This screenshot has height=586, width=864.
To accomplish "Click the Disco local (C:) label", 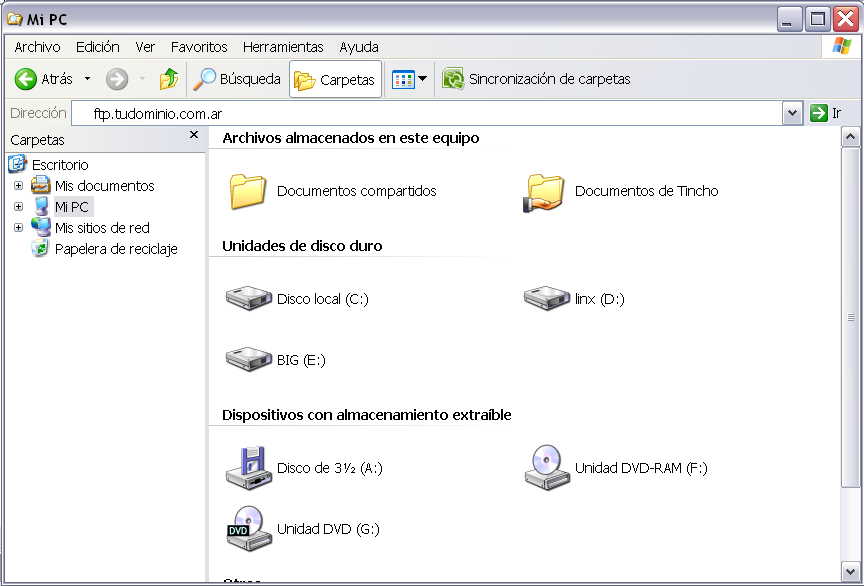I will pos(322,299).
